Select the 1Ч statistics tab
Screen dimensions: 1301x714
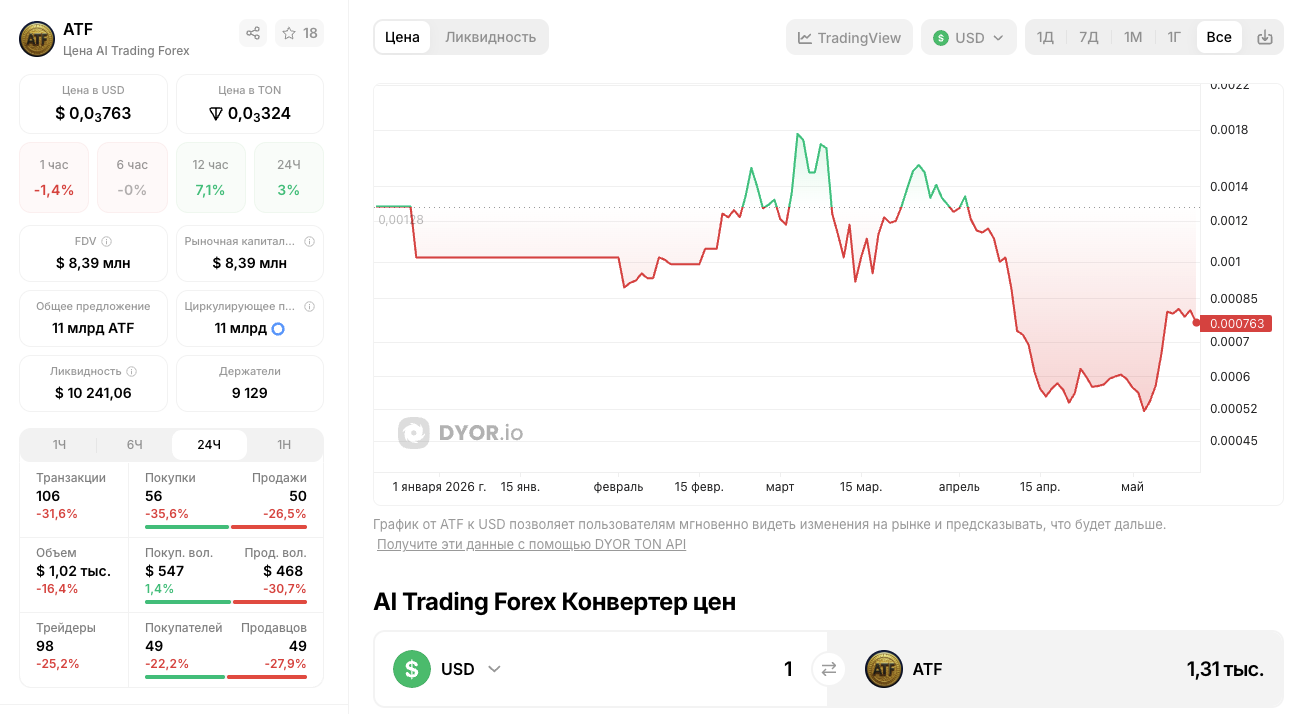tap(59, 444)
